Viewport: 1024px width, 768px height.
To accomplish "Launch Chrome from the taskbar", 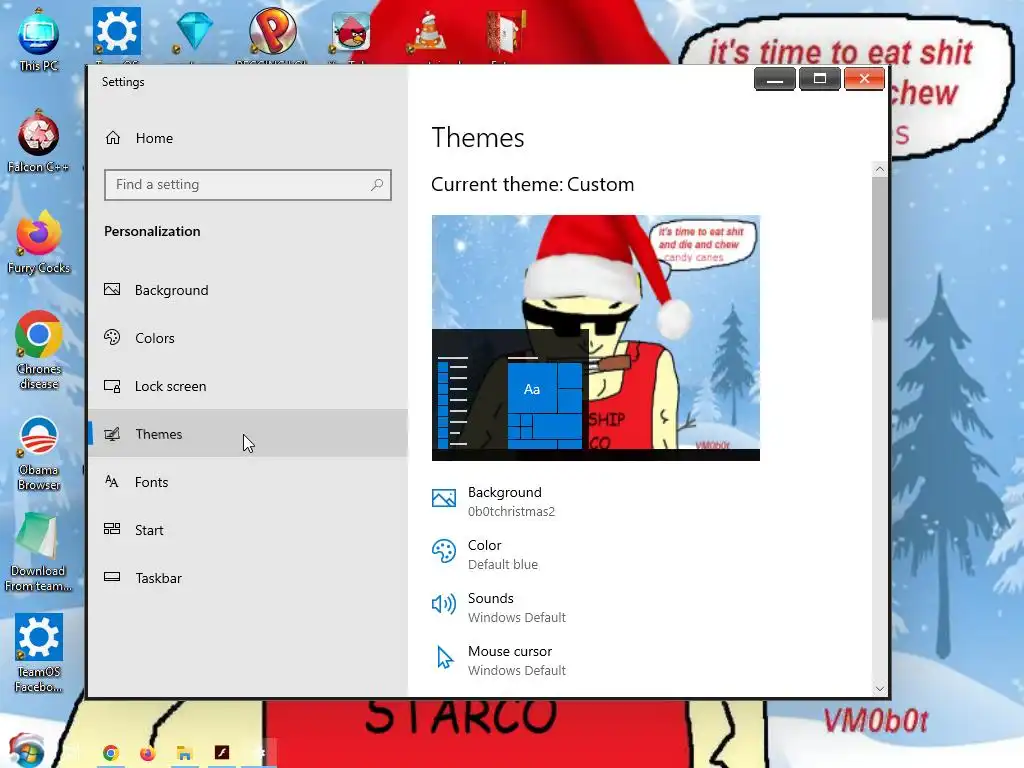I will click(111, 753).
